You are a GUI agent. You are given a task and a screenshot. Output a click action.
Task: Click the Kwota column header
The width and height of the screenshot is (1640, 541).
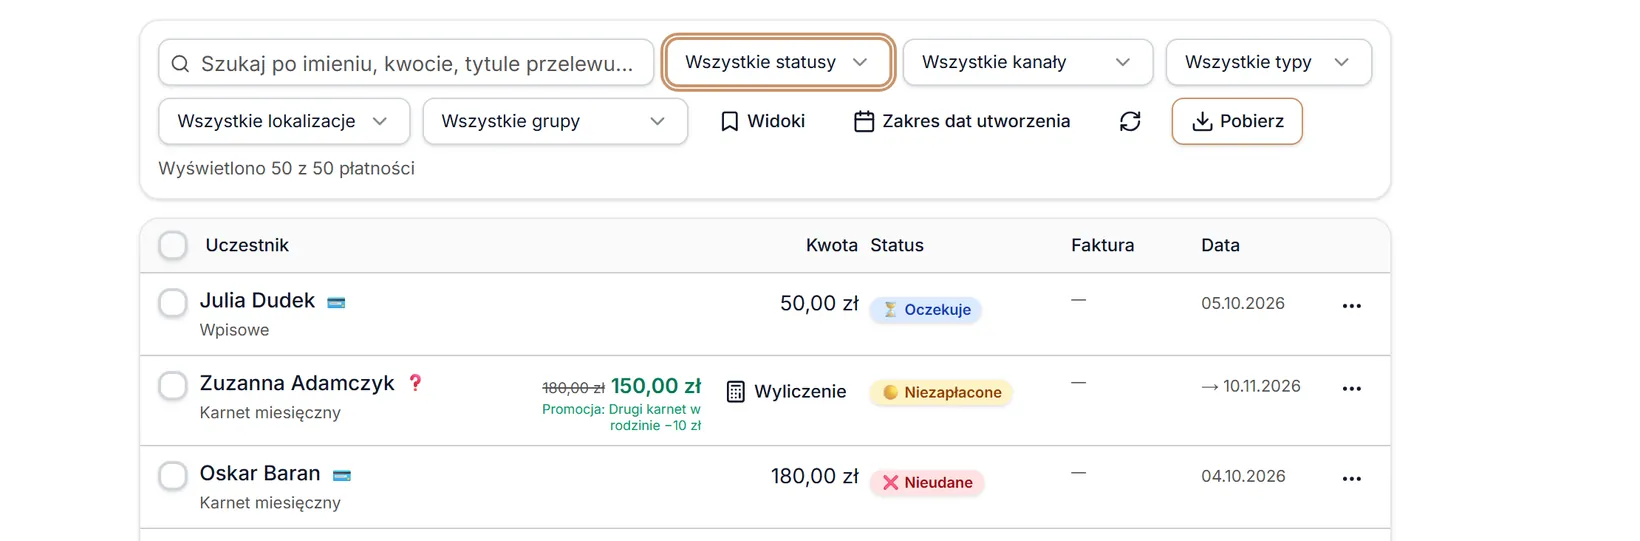point(832,245)
